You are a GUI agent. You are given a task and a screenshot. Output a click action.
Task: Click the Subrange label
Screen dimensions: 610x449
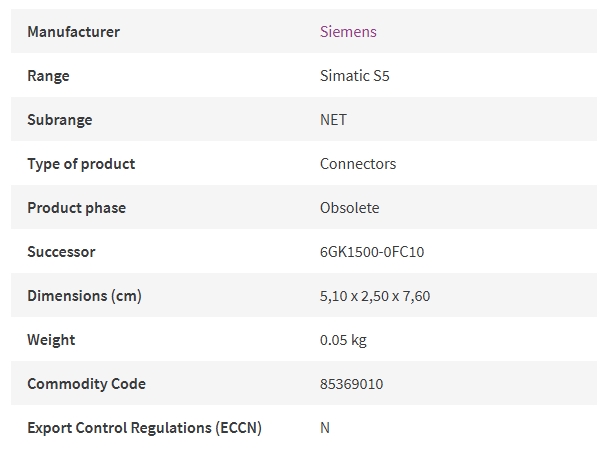60,119
